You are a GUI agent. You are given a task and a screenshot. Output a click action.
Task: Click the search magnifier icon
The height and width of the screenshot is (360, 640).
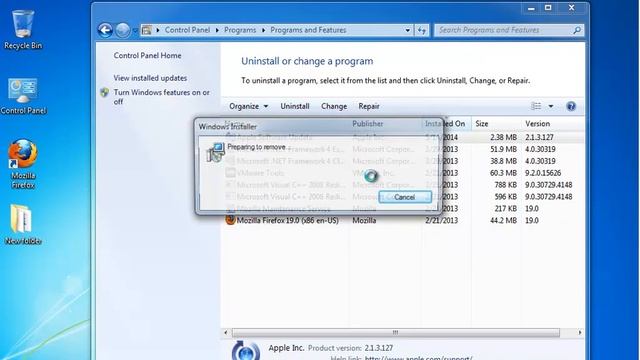tap(577, 30)
